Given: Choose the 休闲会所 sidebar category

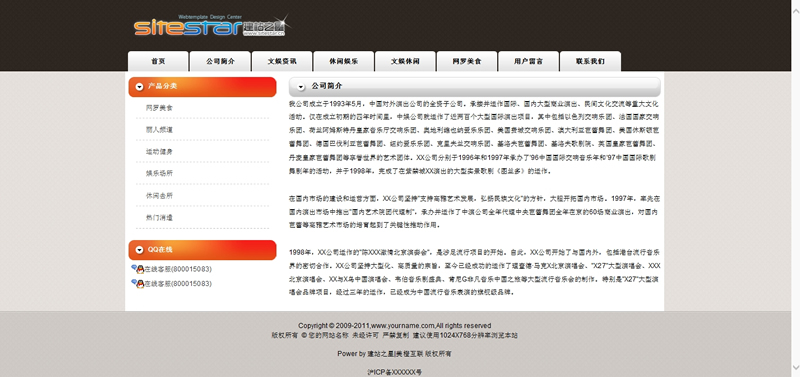Looking at the screenshot, I should coord(159,195).
